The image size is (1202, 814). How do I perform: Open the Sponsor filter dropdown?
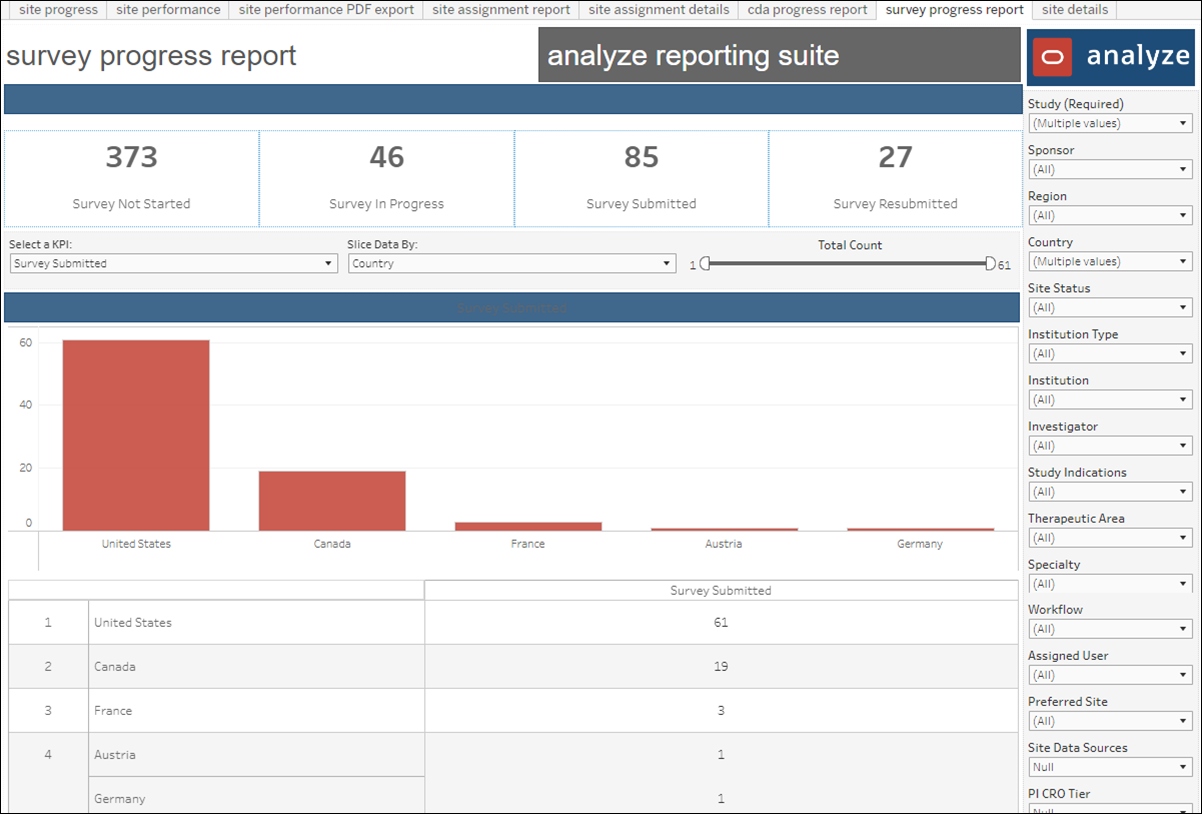pyautogui.click(x=1110, y=169)
